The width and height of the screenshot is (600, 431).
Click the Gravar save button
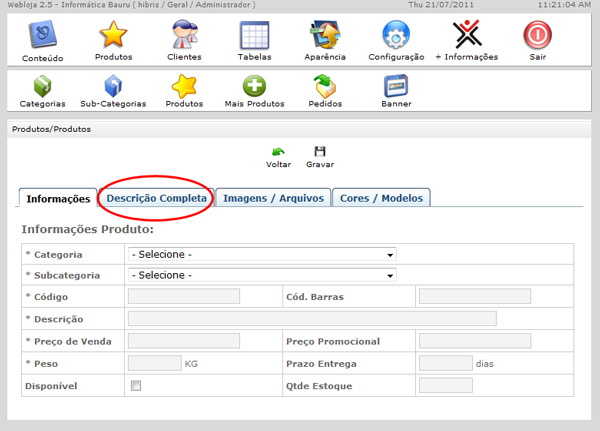coord(320,156)
